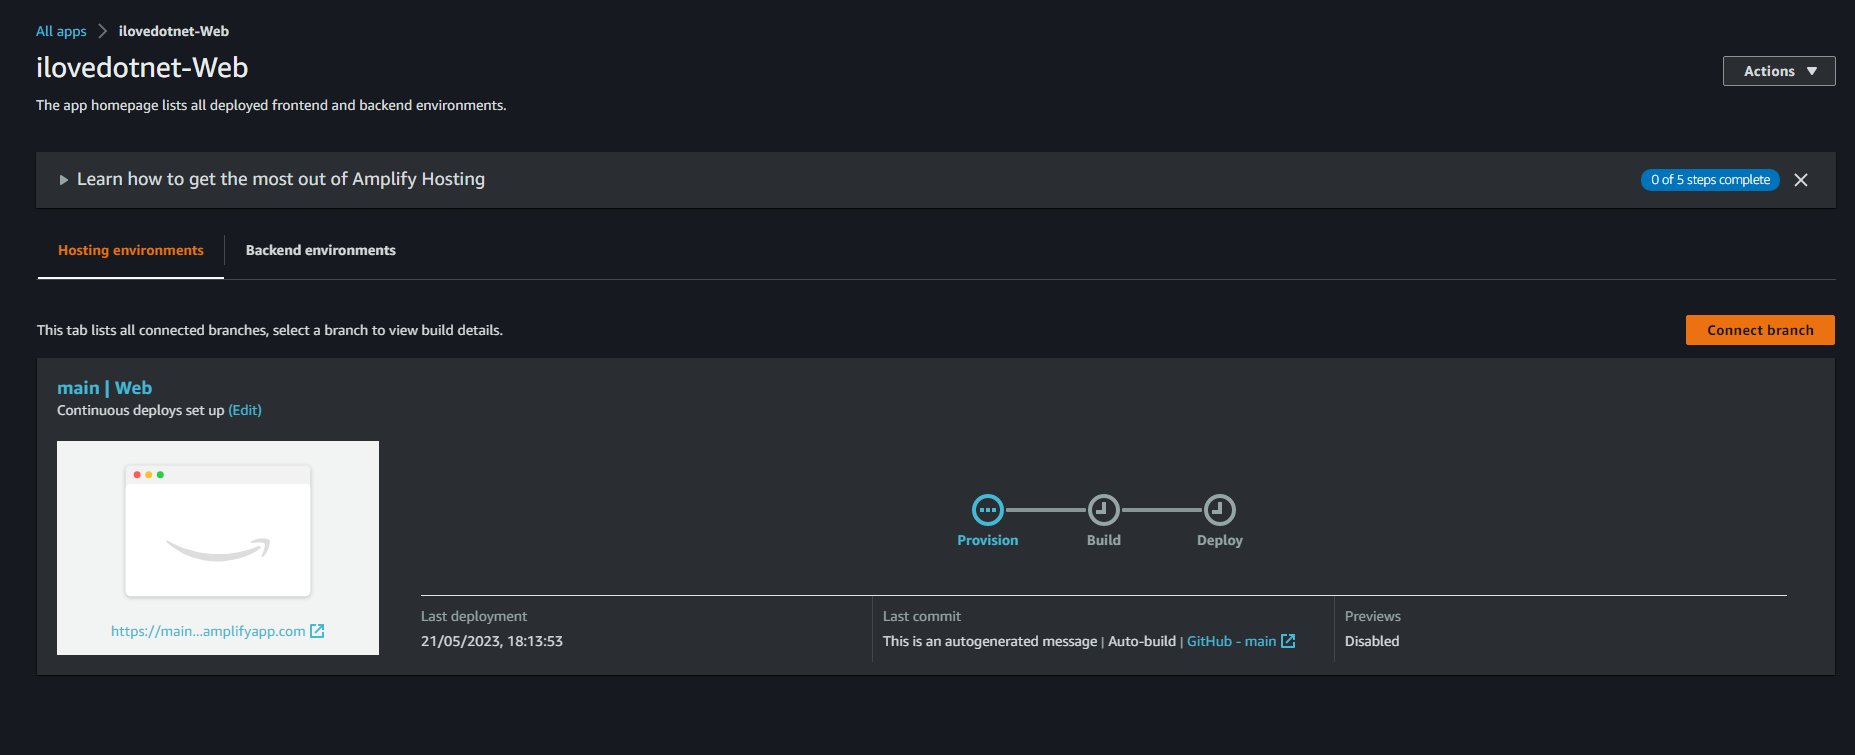Click the Deploy step label
1855x755 pixels.
(1220, 540)
